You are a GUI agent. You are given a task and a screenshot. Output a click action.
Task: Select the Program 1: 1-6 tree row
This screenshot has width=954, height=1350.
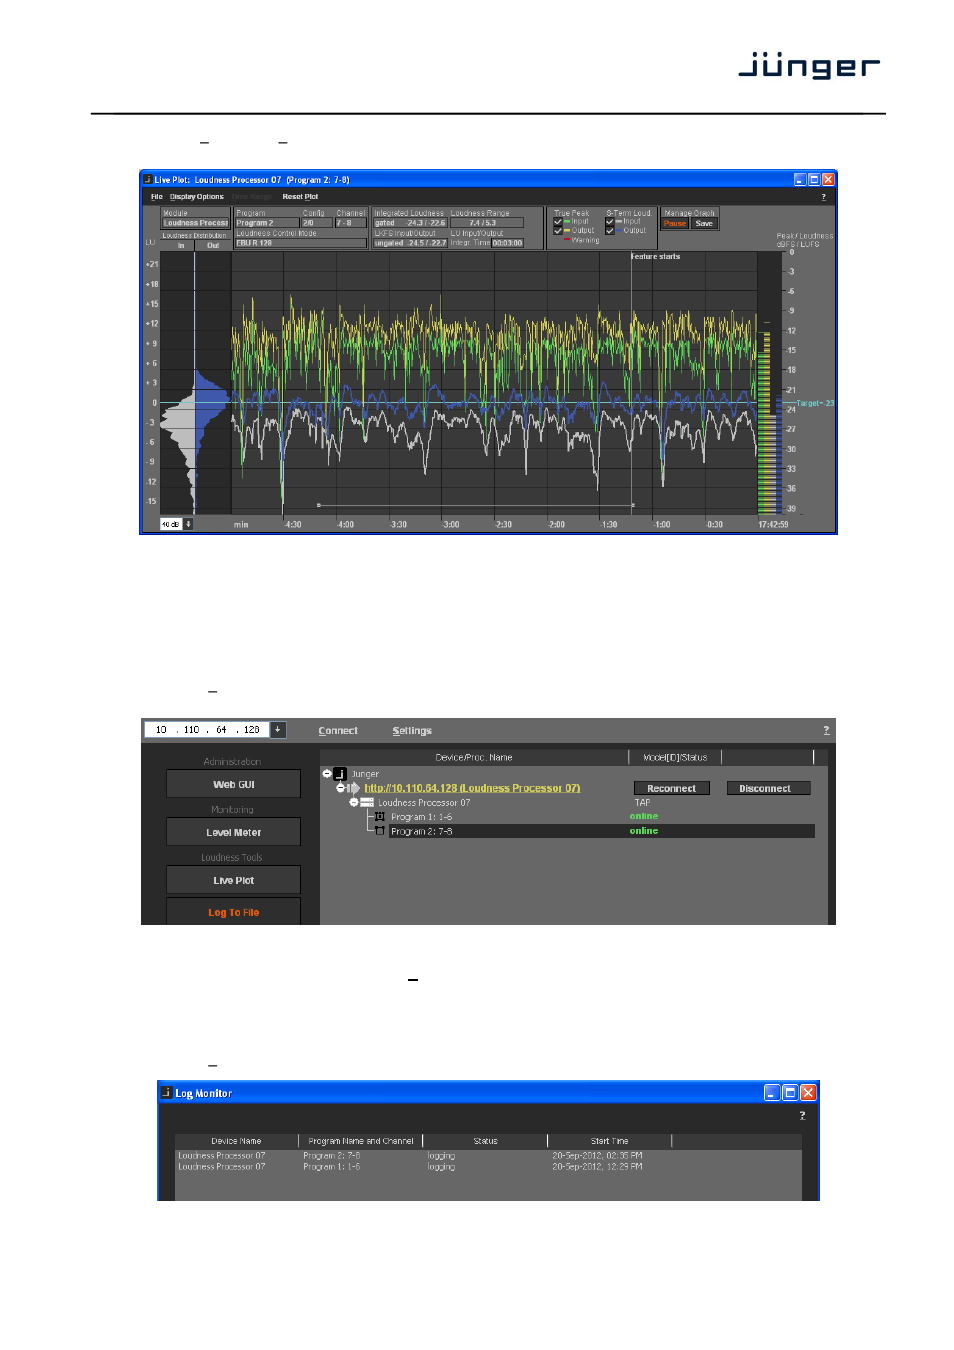coord(421,817)
